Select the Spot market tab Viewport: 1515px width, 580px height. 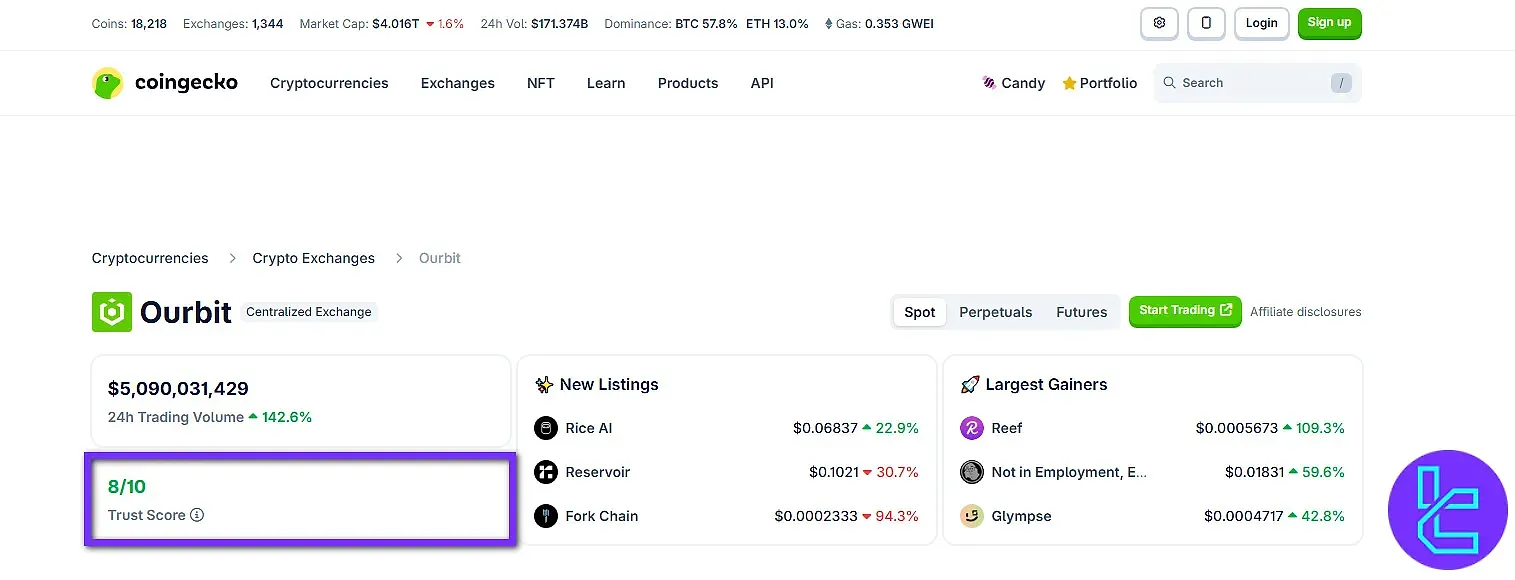pyautogui.click(x=919, y=312)
